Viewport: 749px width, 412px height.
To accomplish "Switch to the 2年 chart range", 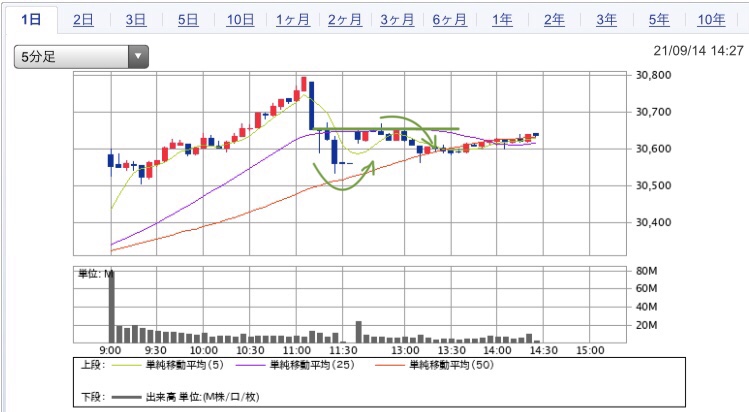I will coord(554,20).
